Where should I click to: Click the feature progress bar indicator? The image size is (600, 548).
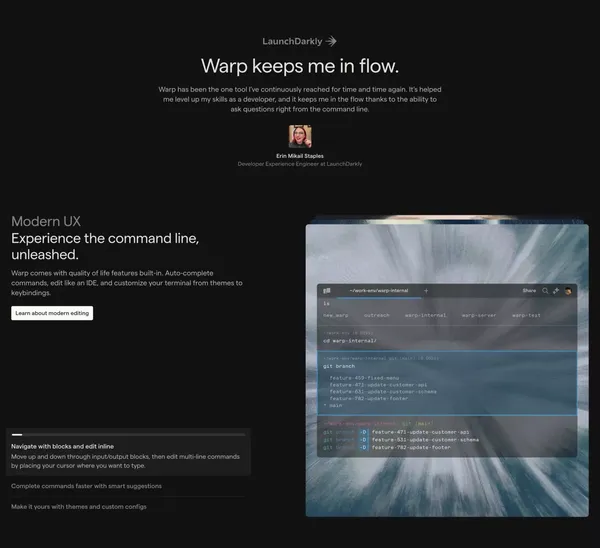128,435
